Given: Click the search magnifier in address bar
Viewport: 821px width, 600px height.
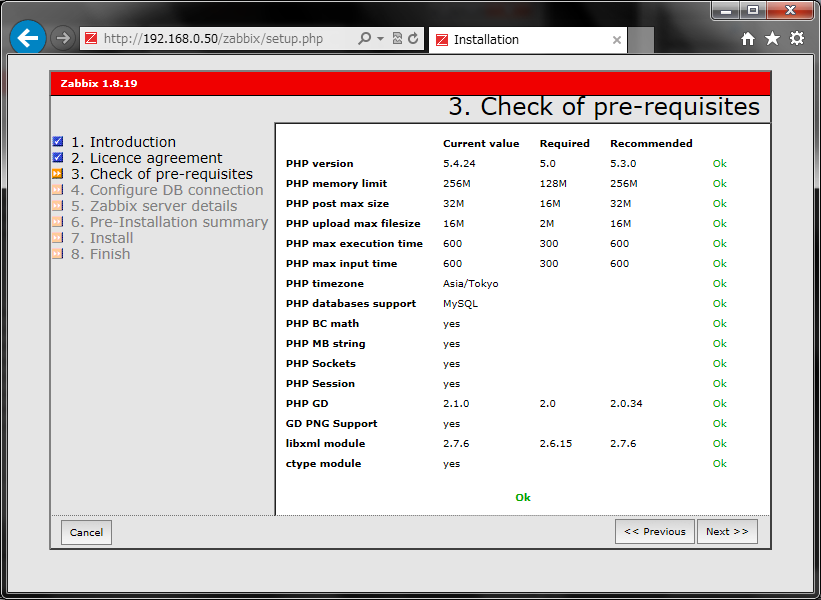Looking at the screenshot, I should [x=364, y=38].
